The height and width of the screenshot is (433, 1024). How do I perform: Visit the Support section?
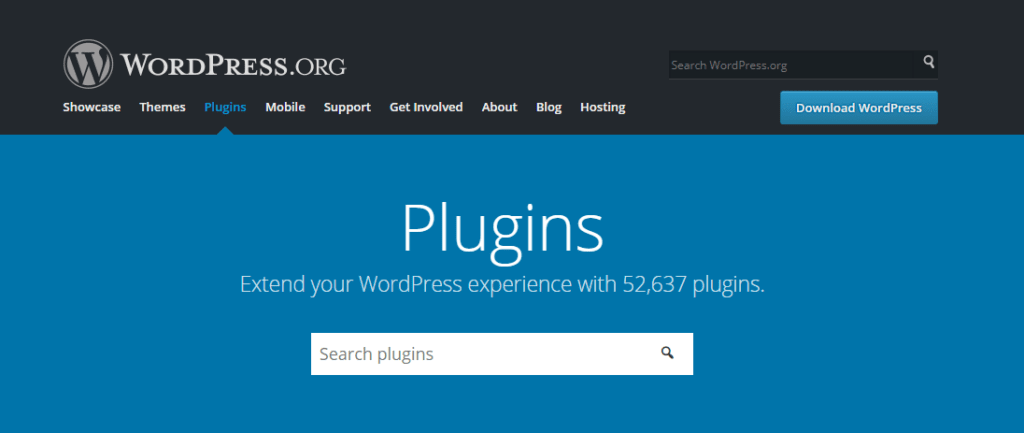[347, 107]
